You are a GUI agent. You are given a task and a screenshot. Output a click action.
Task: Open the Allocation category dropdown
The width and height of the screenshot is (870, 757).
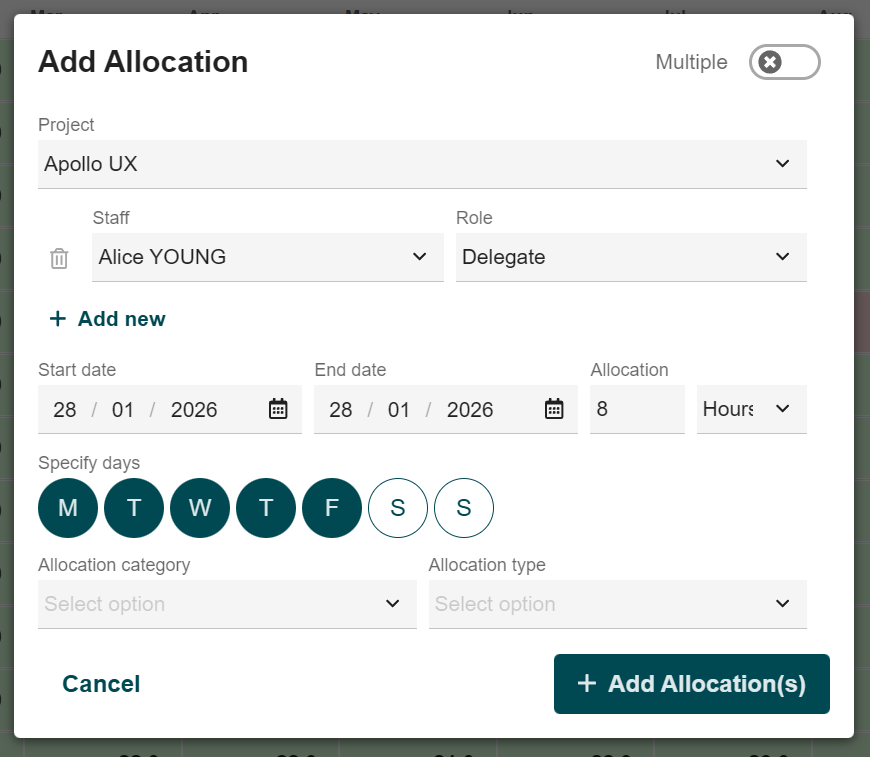[227, 604]
